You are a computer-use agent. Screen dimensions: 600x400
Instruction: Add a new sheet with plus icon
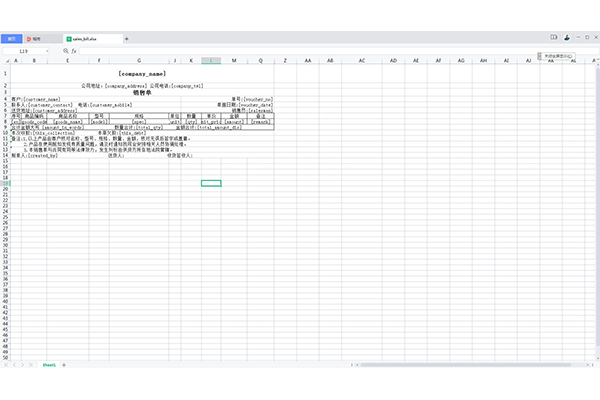pos(64,365)
